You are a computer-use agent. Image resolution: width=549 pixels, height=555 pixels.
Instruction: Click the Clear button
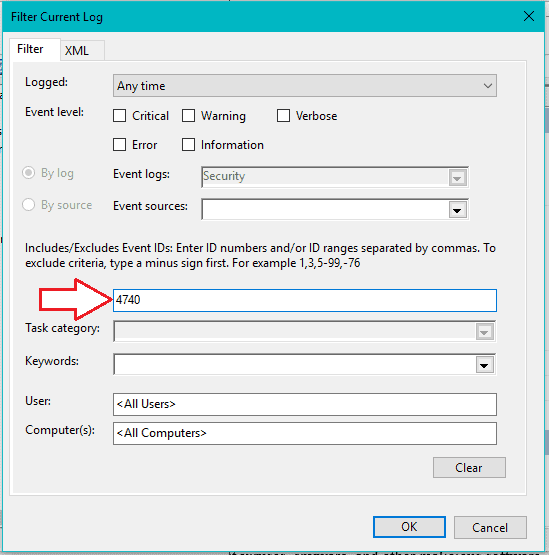point(469,468)
